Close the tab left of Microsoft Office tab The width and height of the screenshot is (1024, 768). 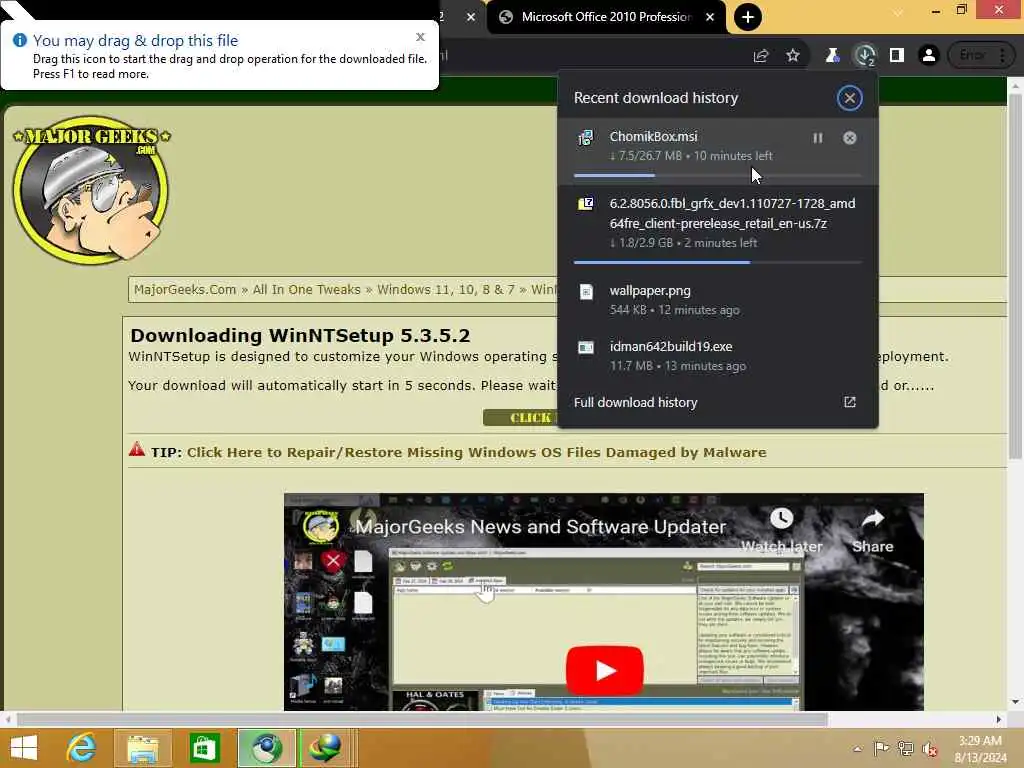click(x=471, y=17)
